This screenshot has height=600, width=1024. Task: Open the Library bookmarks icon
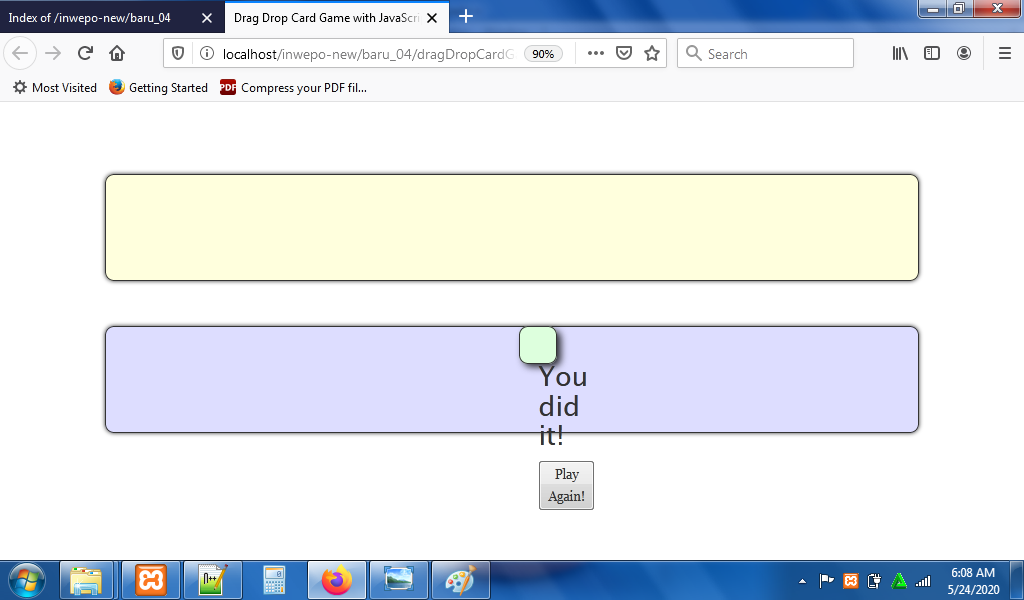coord(900,54)
